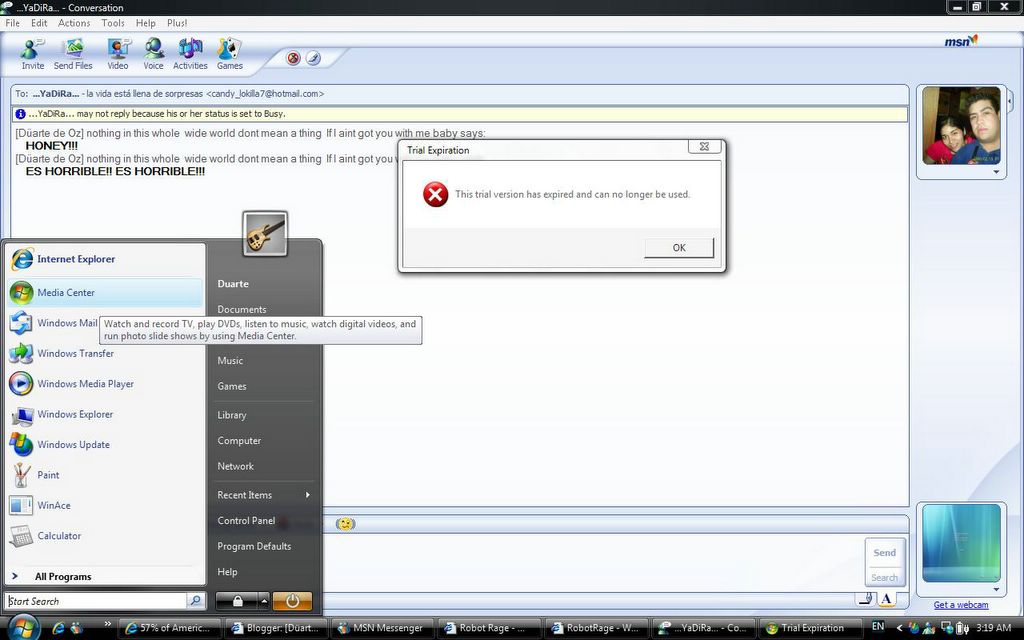Click the guitar user picture in Start menu
Viewport: 1024px width, 640px height.
265,234
